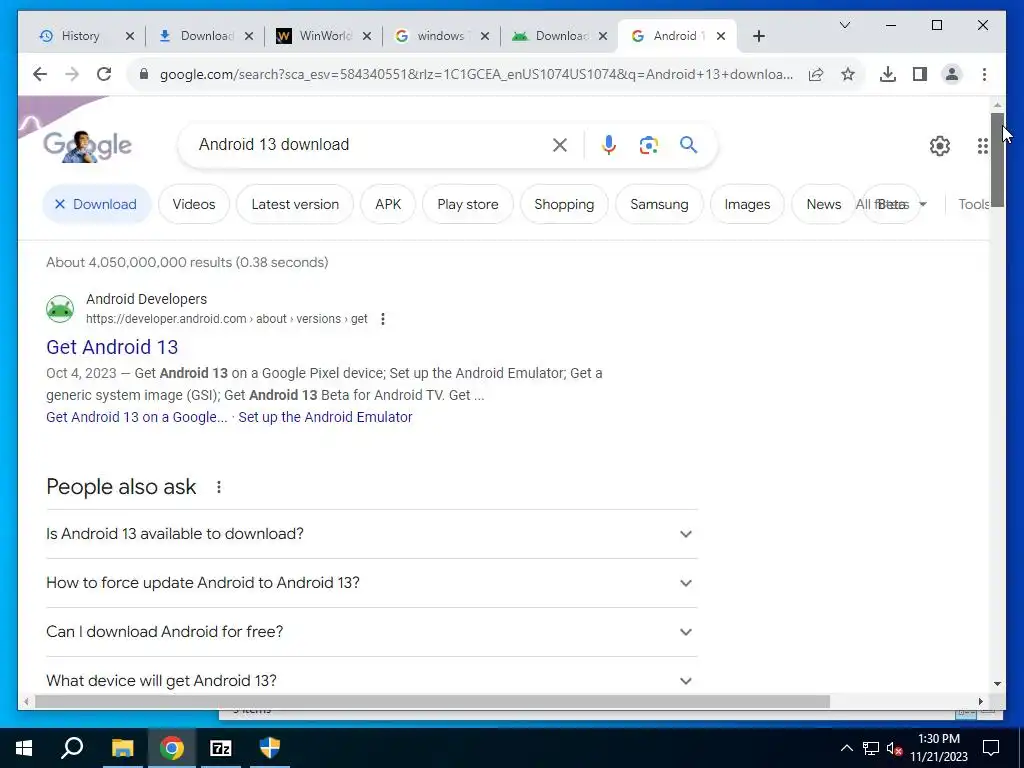Submit search with magnifier icon

click(688, 145)
